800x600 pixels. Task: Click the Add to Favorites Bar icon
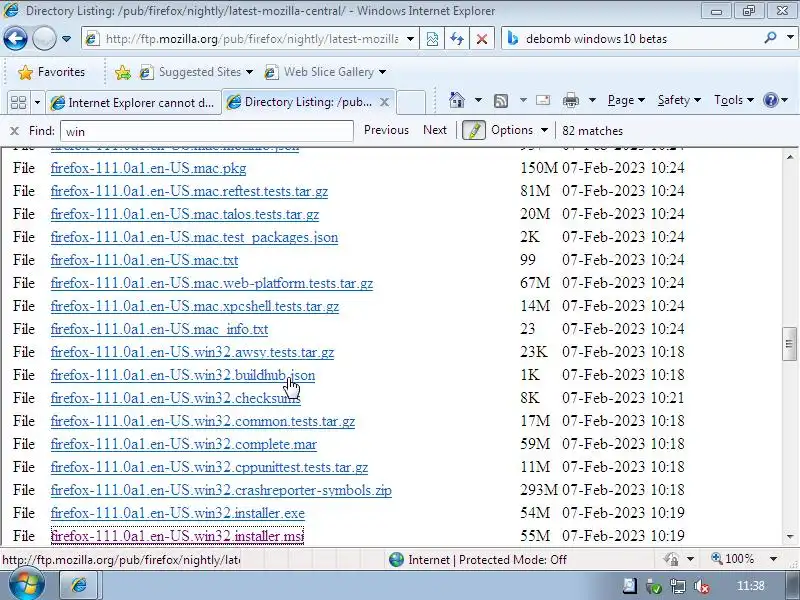(x=122, y=72)
